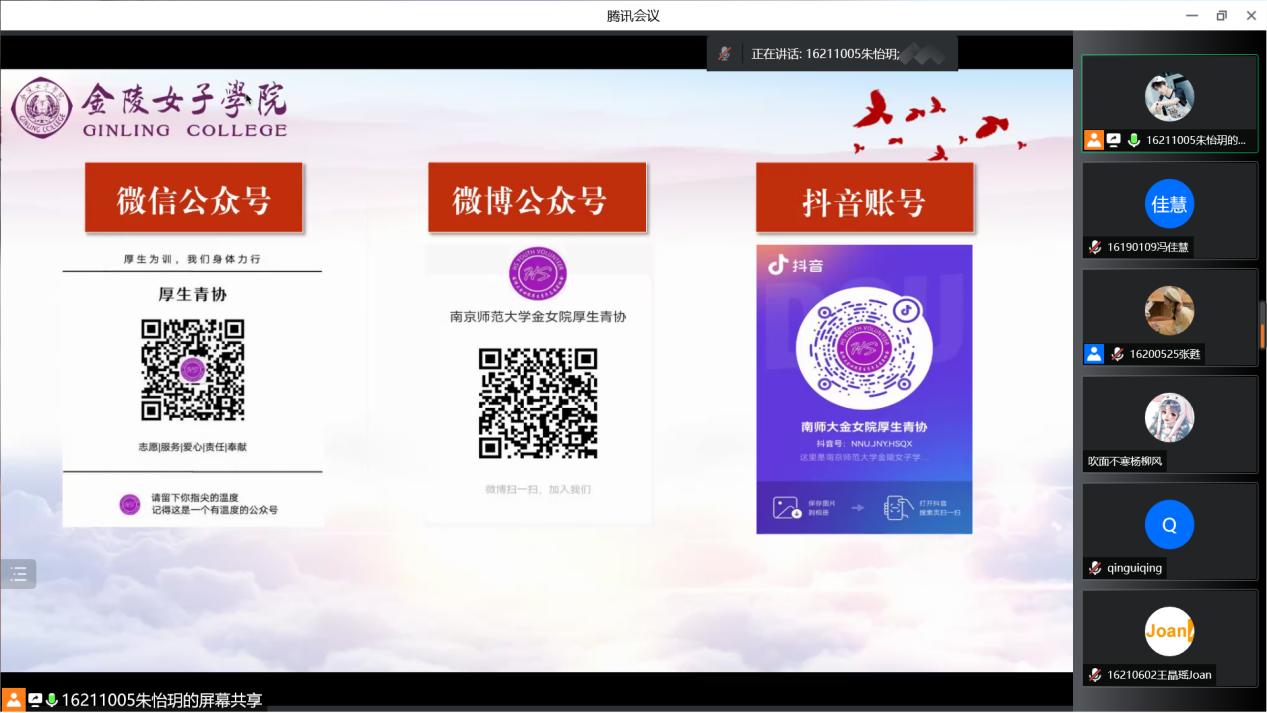The width and height of the screenshot is (1267, 713).
Task: Click green microphone on 朱怡玥 participant tile
Action: pyautogui.click(x=1134, y=140)
